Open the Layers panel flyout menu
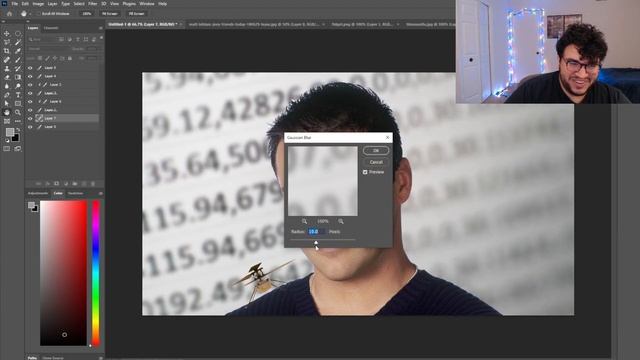Image resolution: width=640 pixels, height=360 pixels. coord(100,28)
